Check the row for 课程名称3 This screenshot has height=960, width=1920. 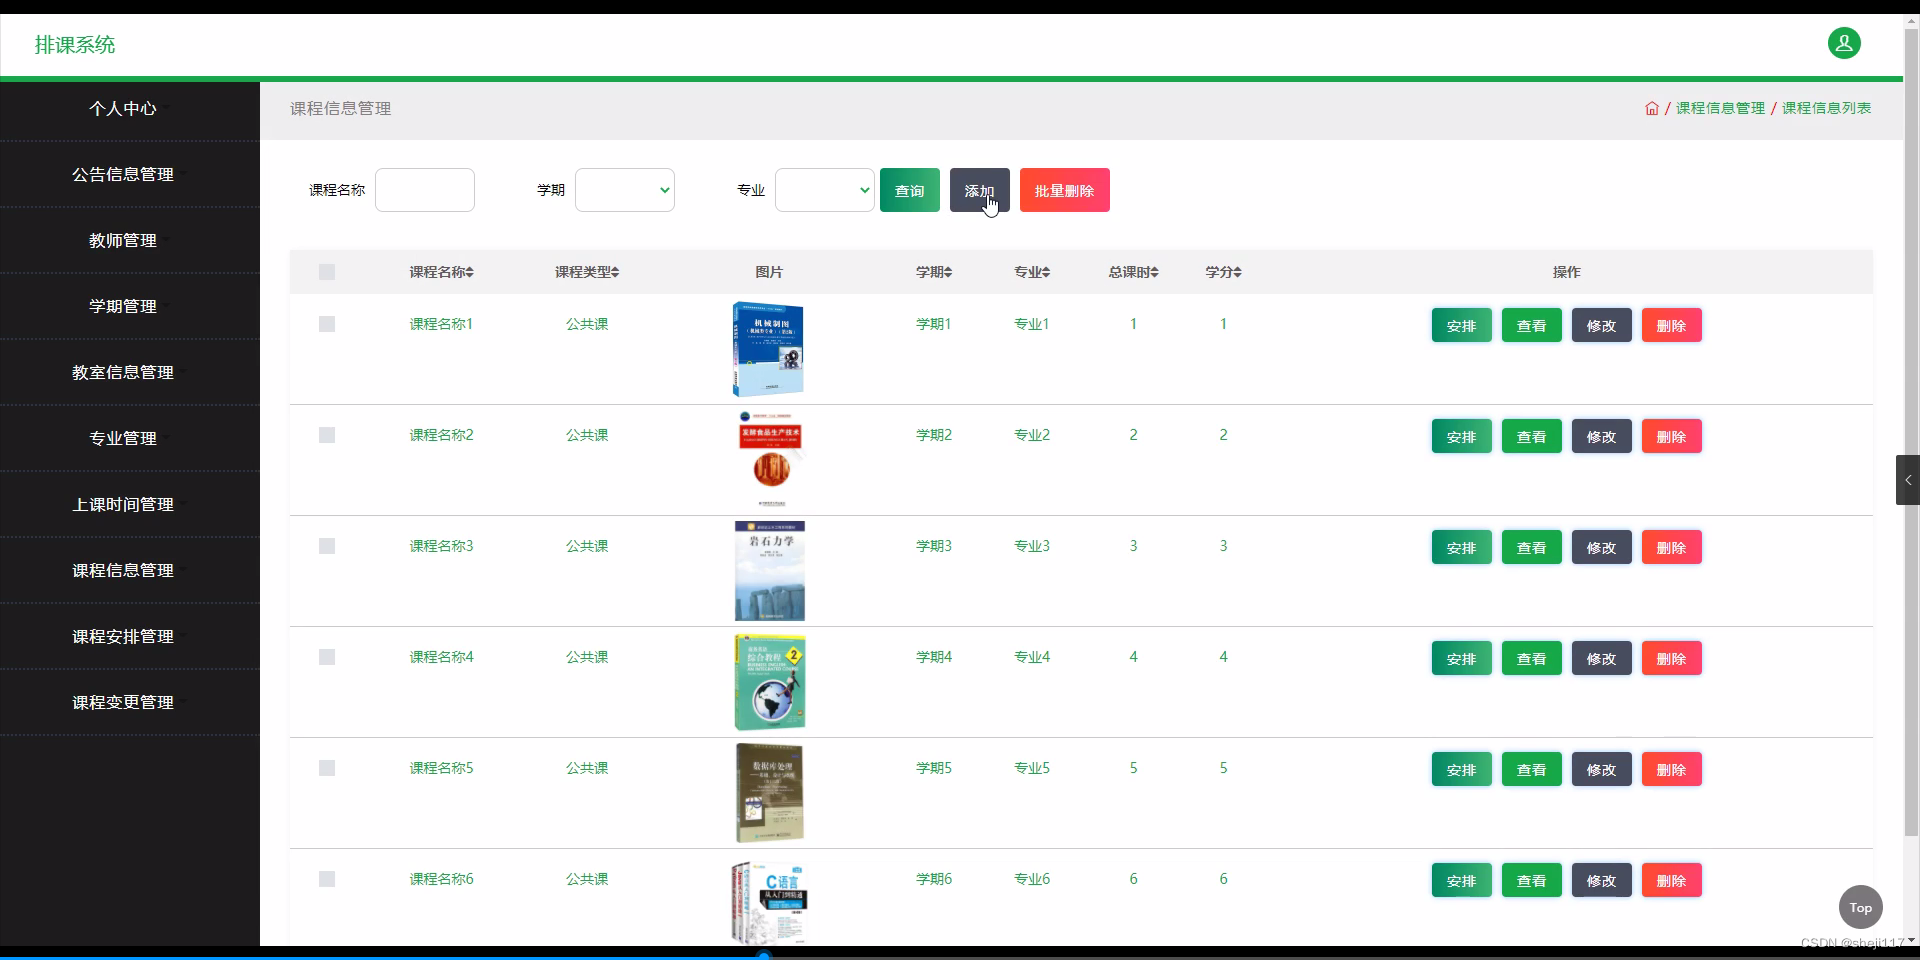pyautogui.click(x=327, y=546)
